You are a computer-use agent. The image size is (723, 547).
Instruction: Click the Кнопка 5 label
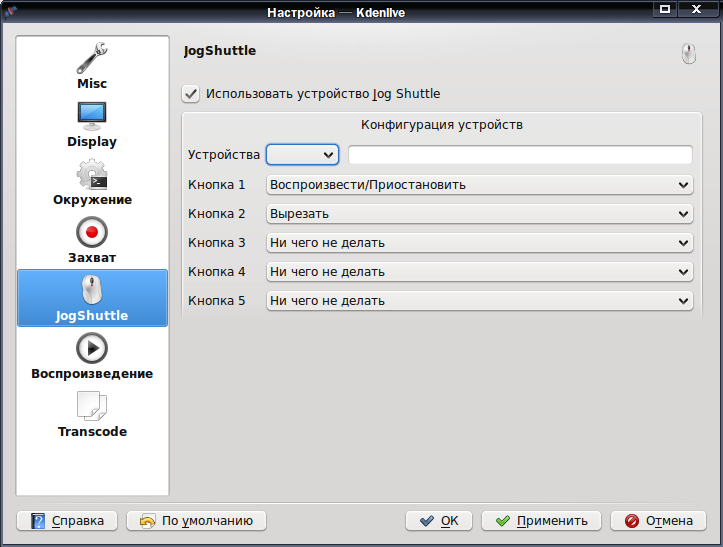(216, 301)
